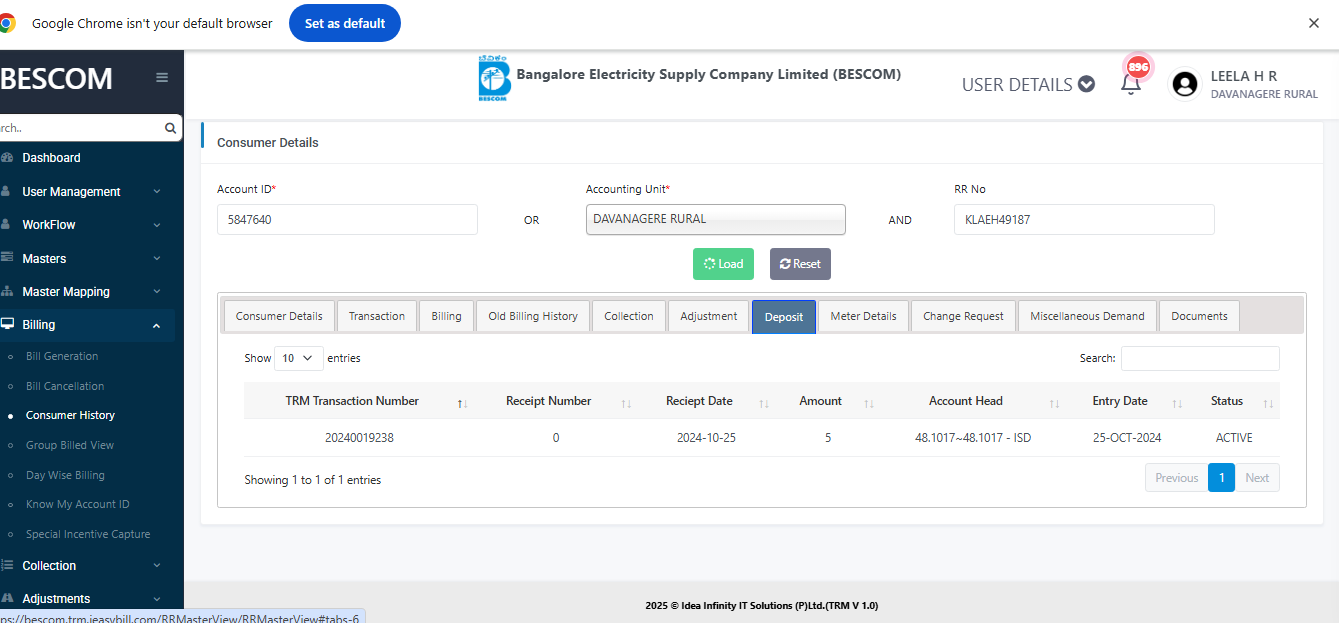Select page 1 in pagination
The width and height of the screenshot is (1339, 623).
tap(1222, 478)
